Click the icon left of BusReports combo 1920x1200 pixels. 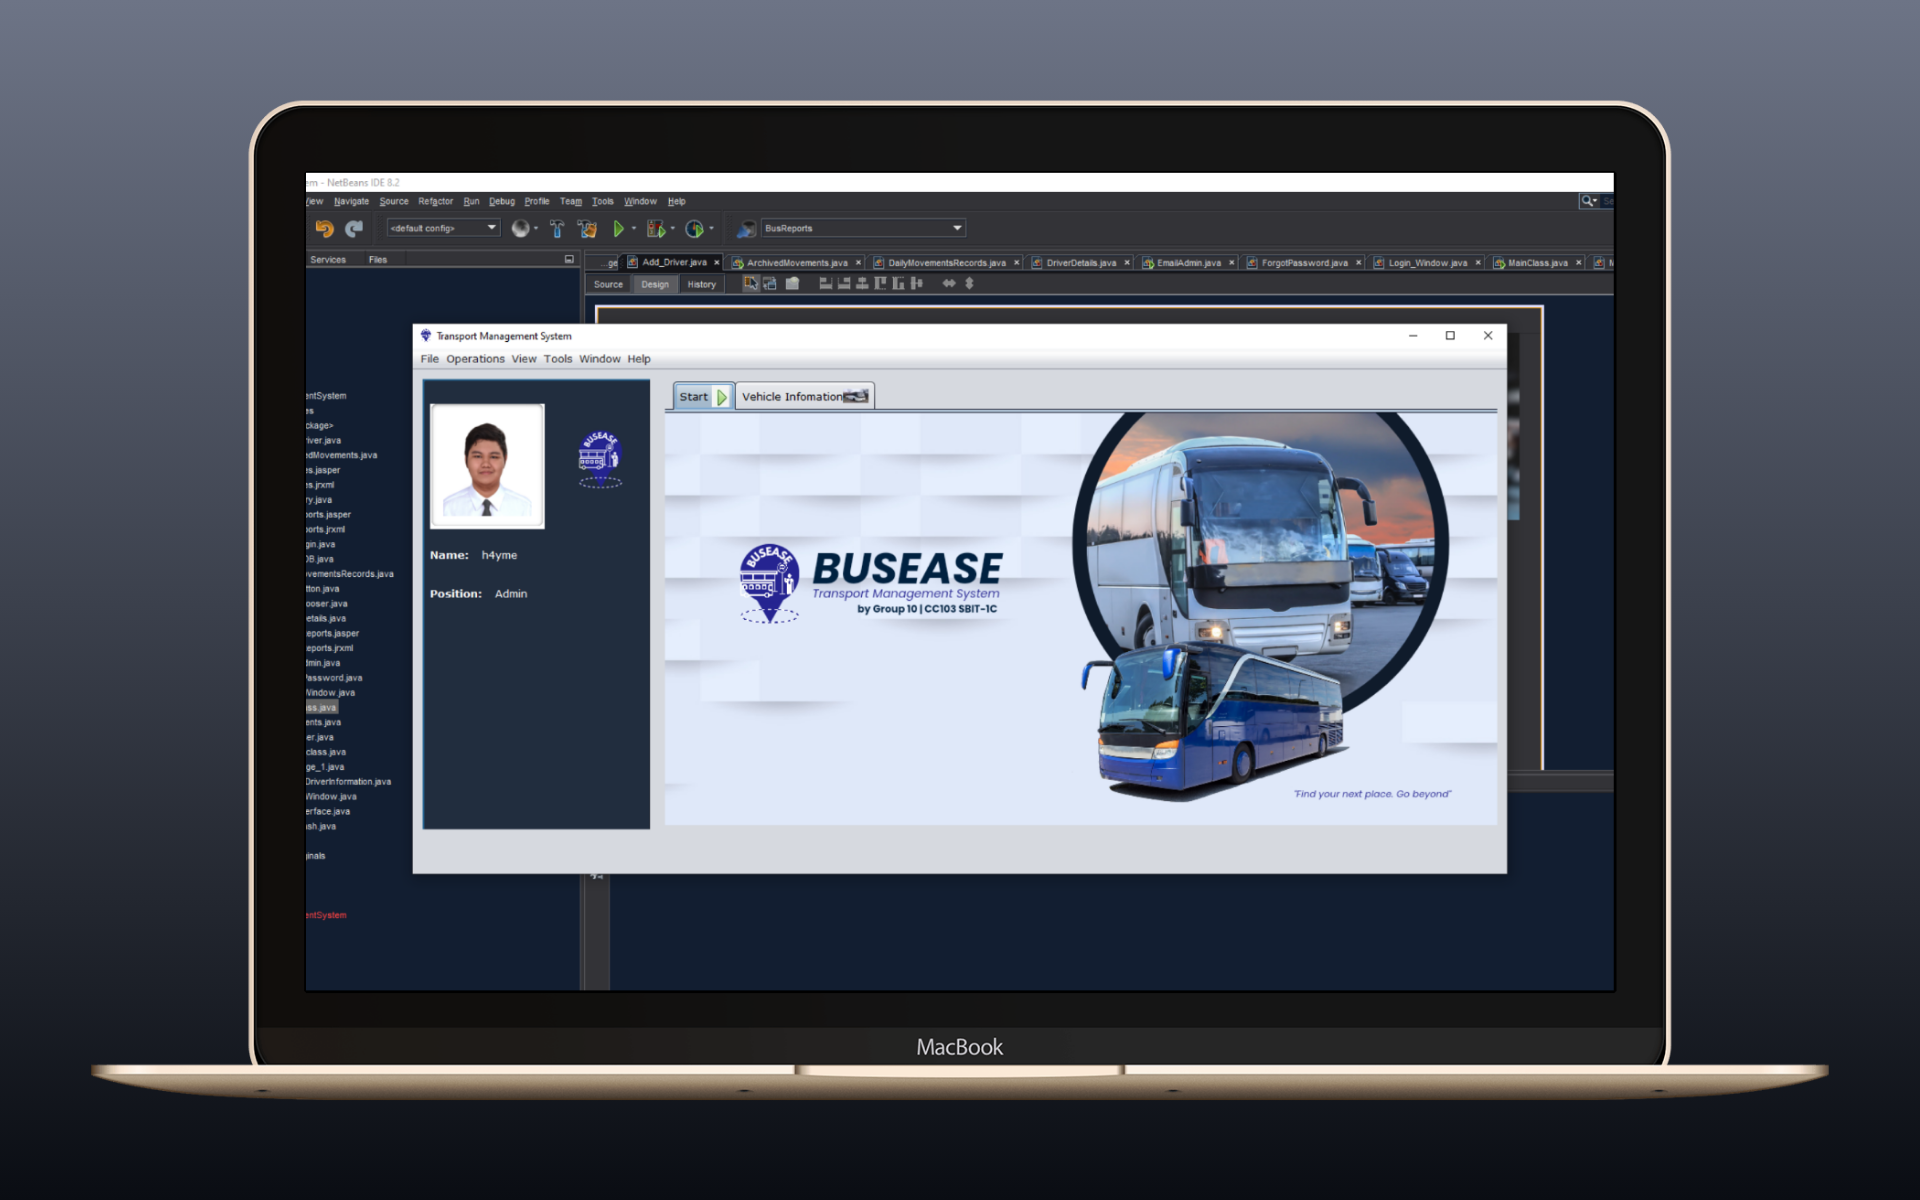click(x=746, y=229)
